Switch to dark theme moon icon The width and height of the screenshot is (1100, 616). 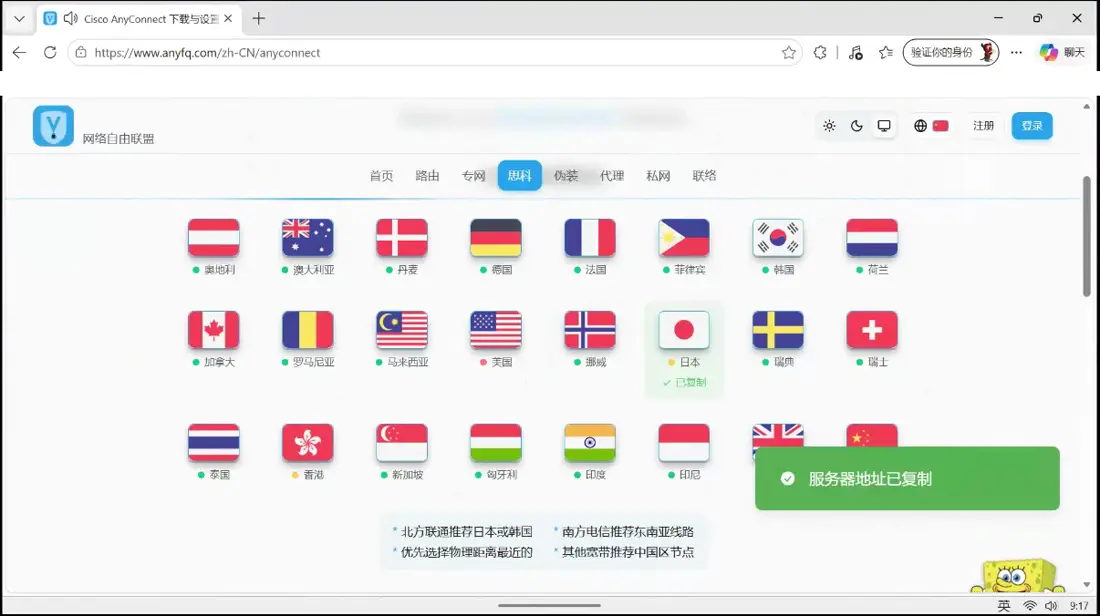pyautogui.click(x=857, y=126)
